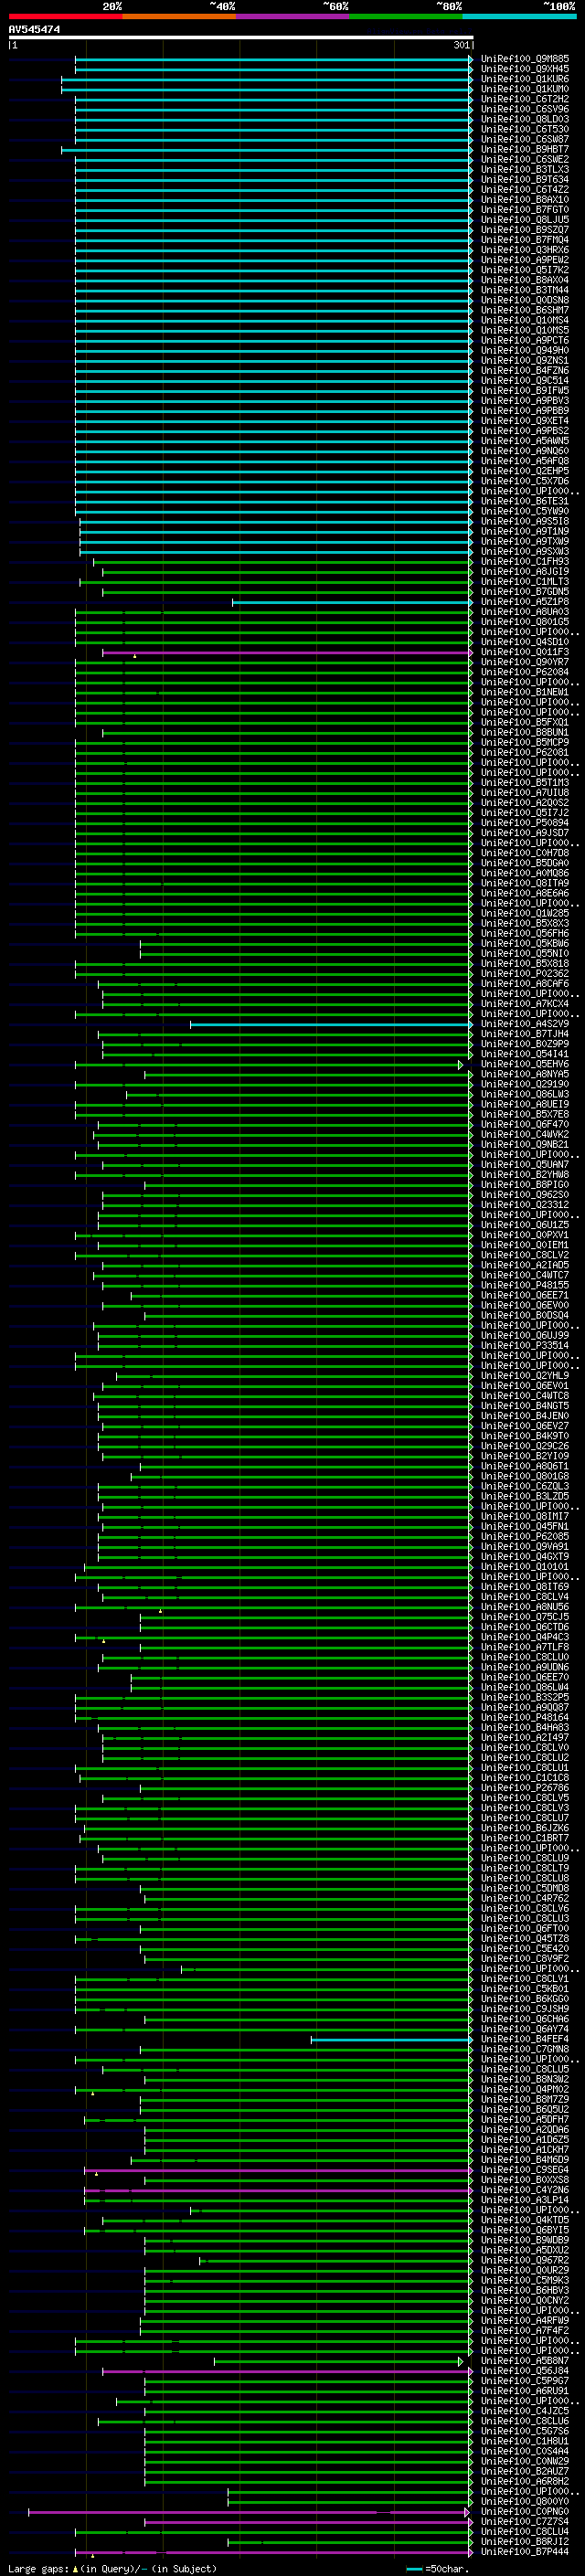
Task: Select the UniRef100_Q3HRX6 label
Action: 524,250
